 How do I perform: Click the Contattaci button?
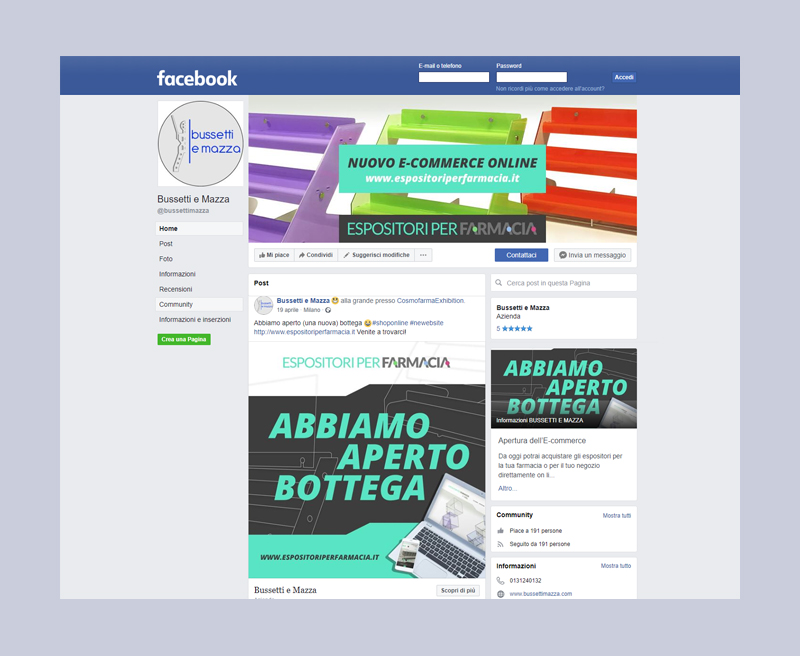[521, 255]
